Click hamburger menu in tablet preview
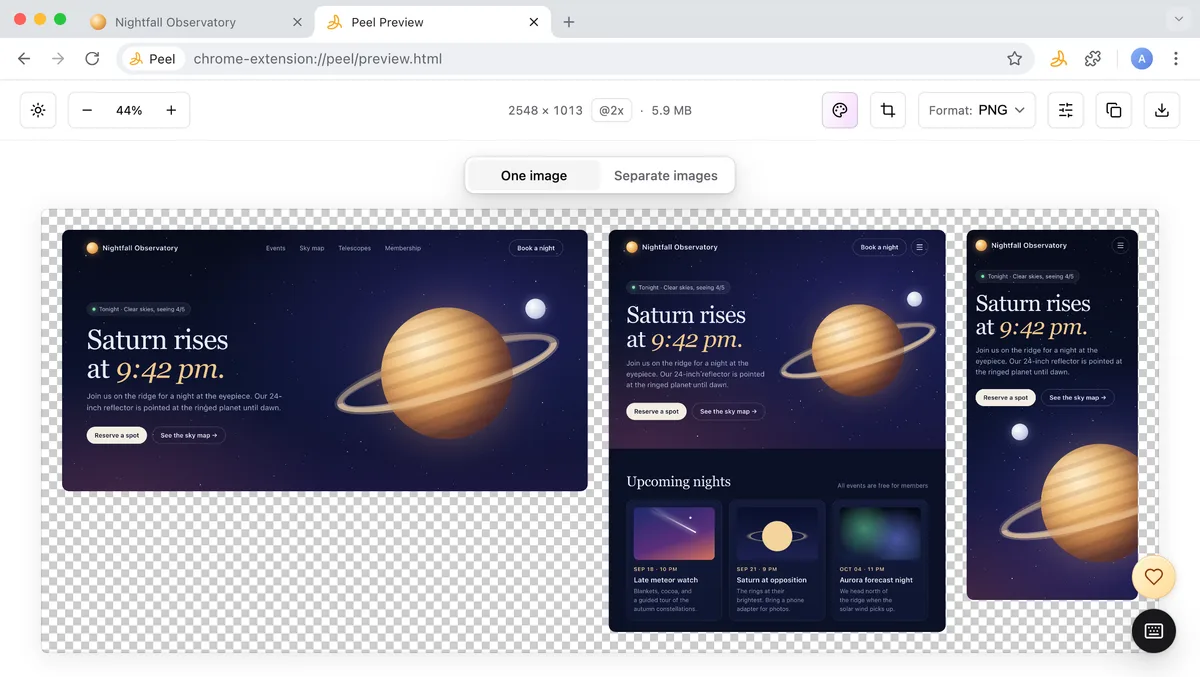 (x=920, y=247)
